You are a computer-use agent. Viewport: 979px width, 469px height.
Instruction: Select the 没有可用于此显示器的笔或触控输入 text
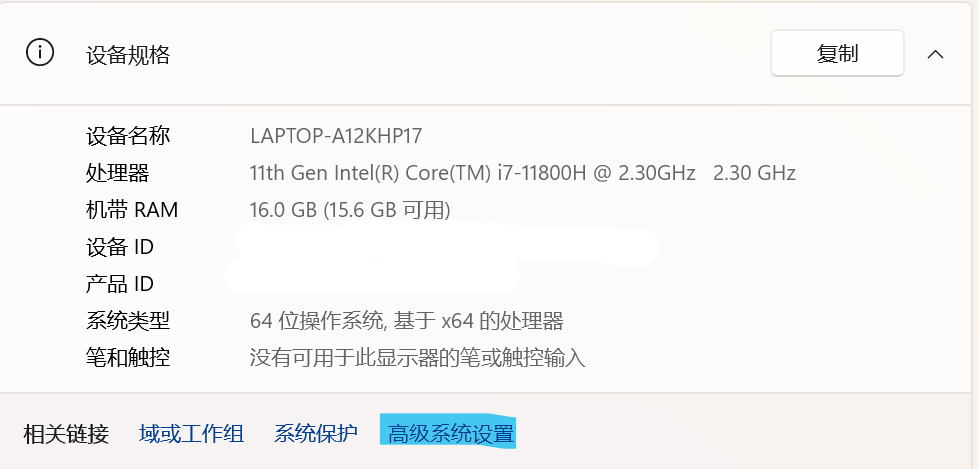[417, 358]
